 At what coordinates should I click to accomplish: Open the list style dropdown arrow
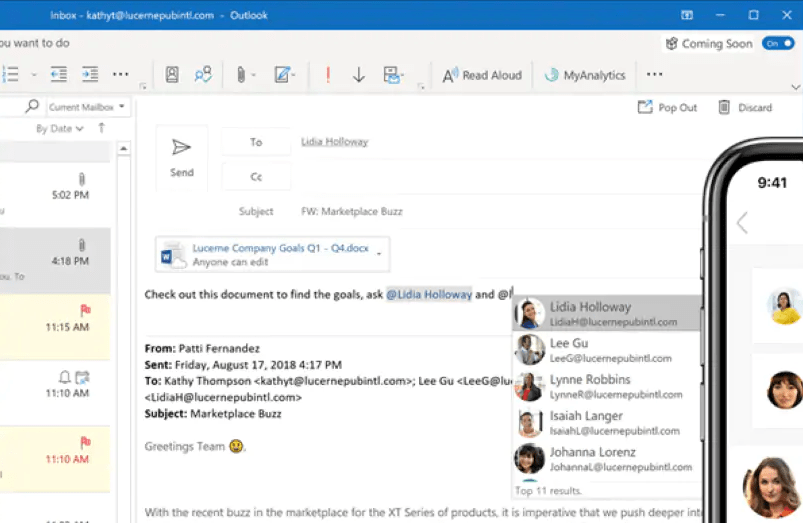coord(34,75)
